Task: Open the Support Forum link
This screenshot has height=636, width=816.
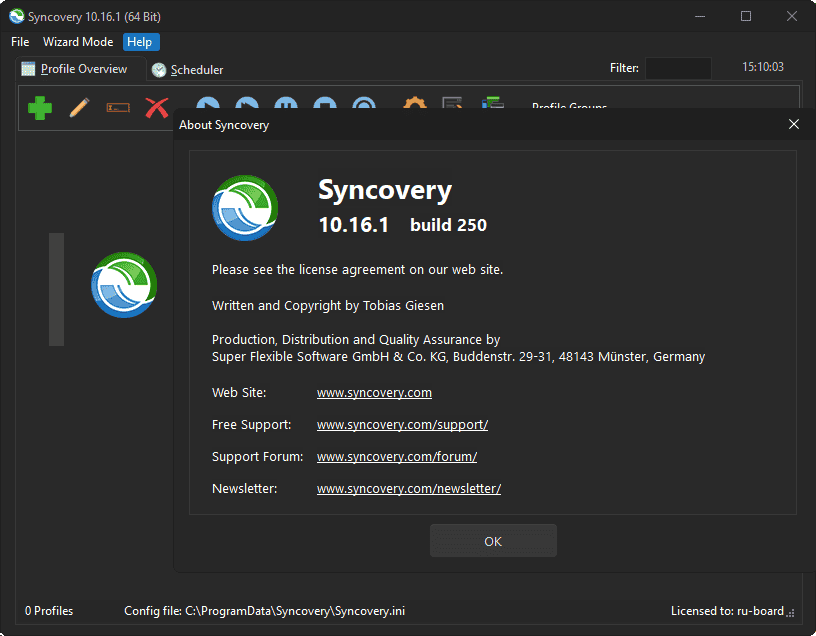Action: tap(397, 456)
